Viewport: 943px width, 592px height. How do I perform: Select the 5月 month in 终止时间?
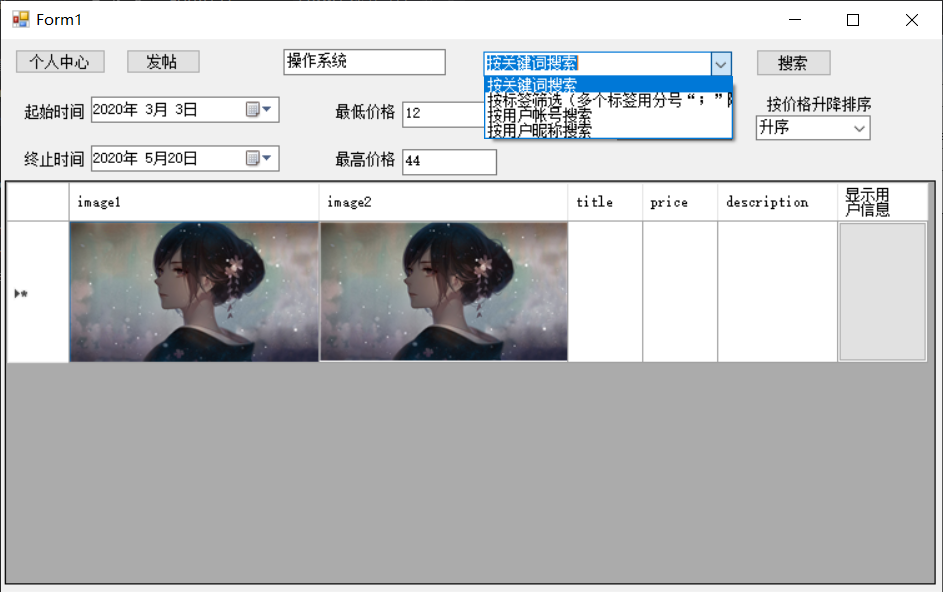[x=155, y=158]
